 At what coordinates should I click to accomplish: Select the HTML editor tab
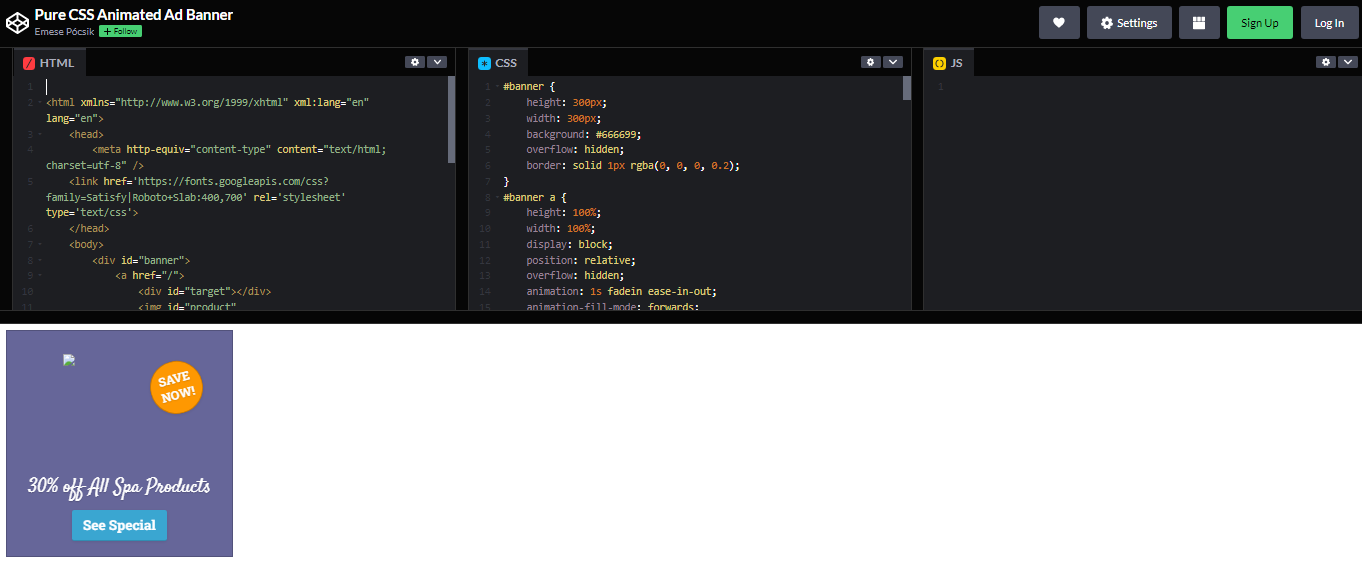click(50, 63)
